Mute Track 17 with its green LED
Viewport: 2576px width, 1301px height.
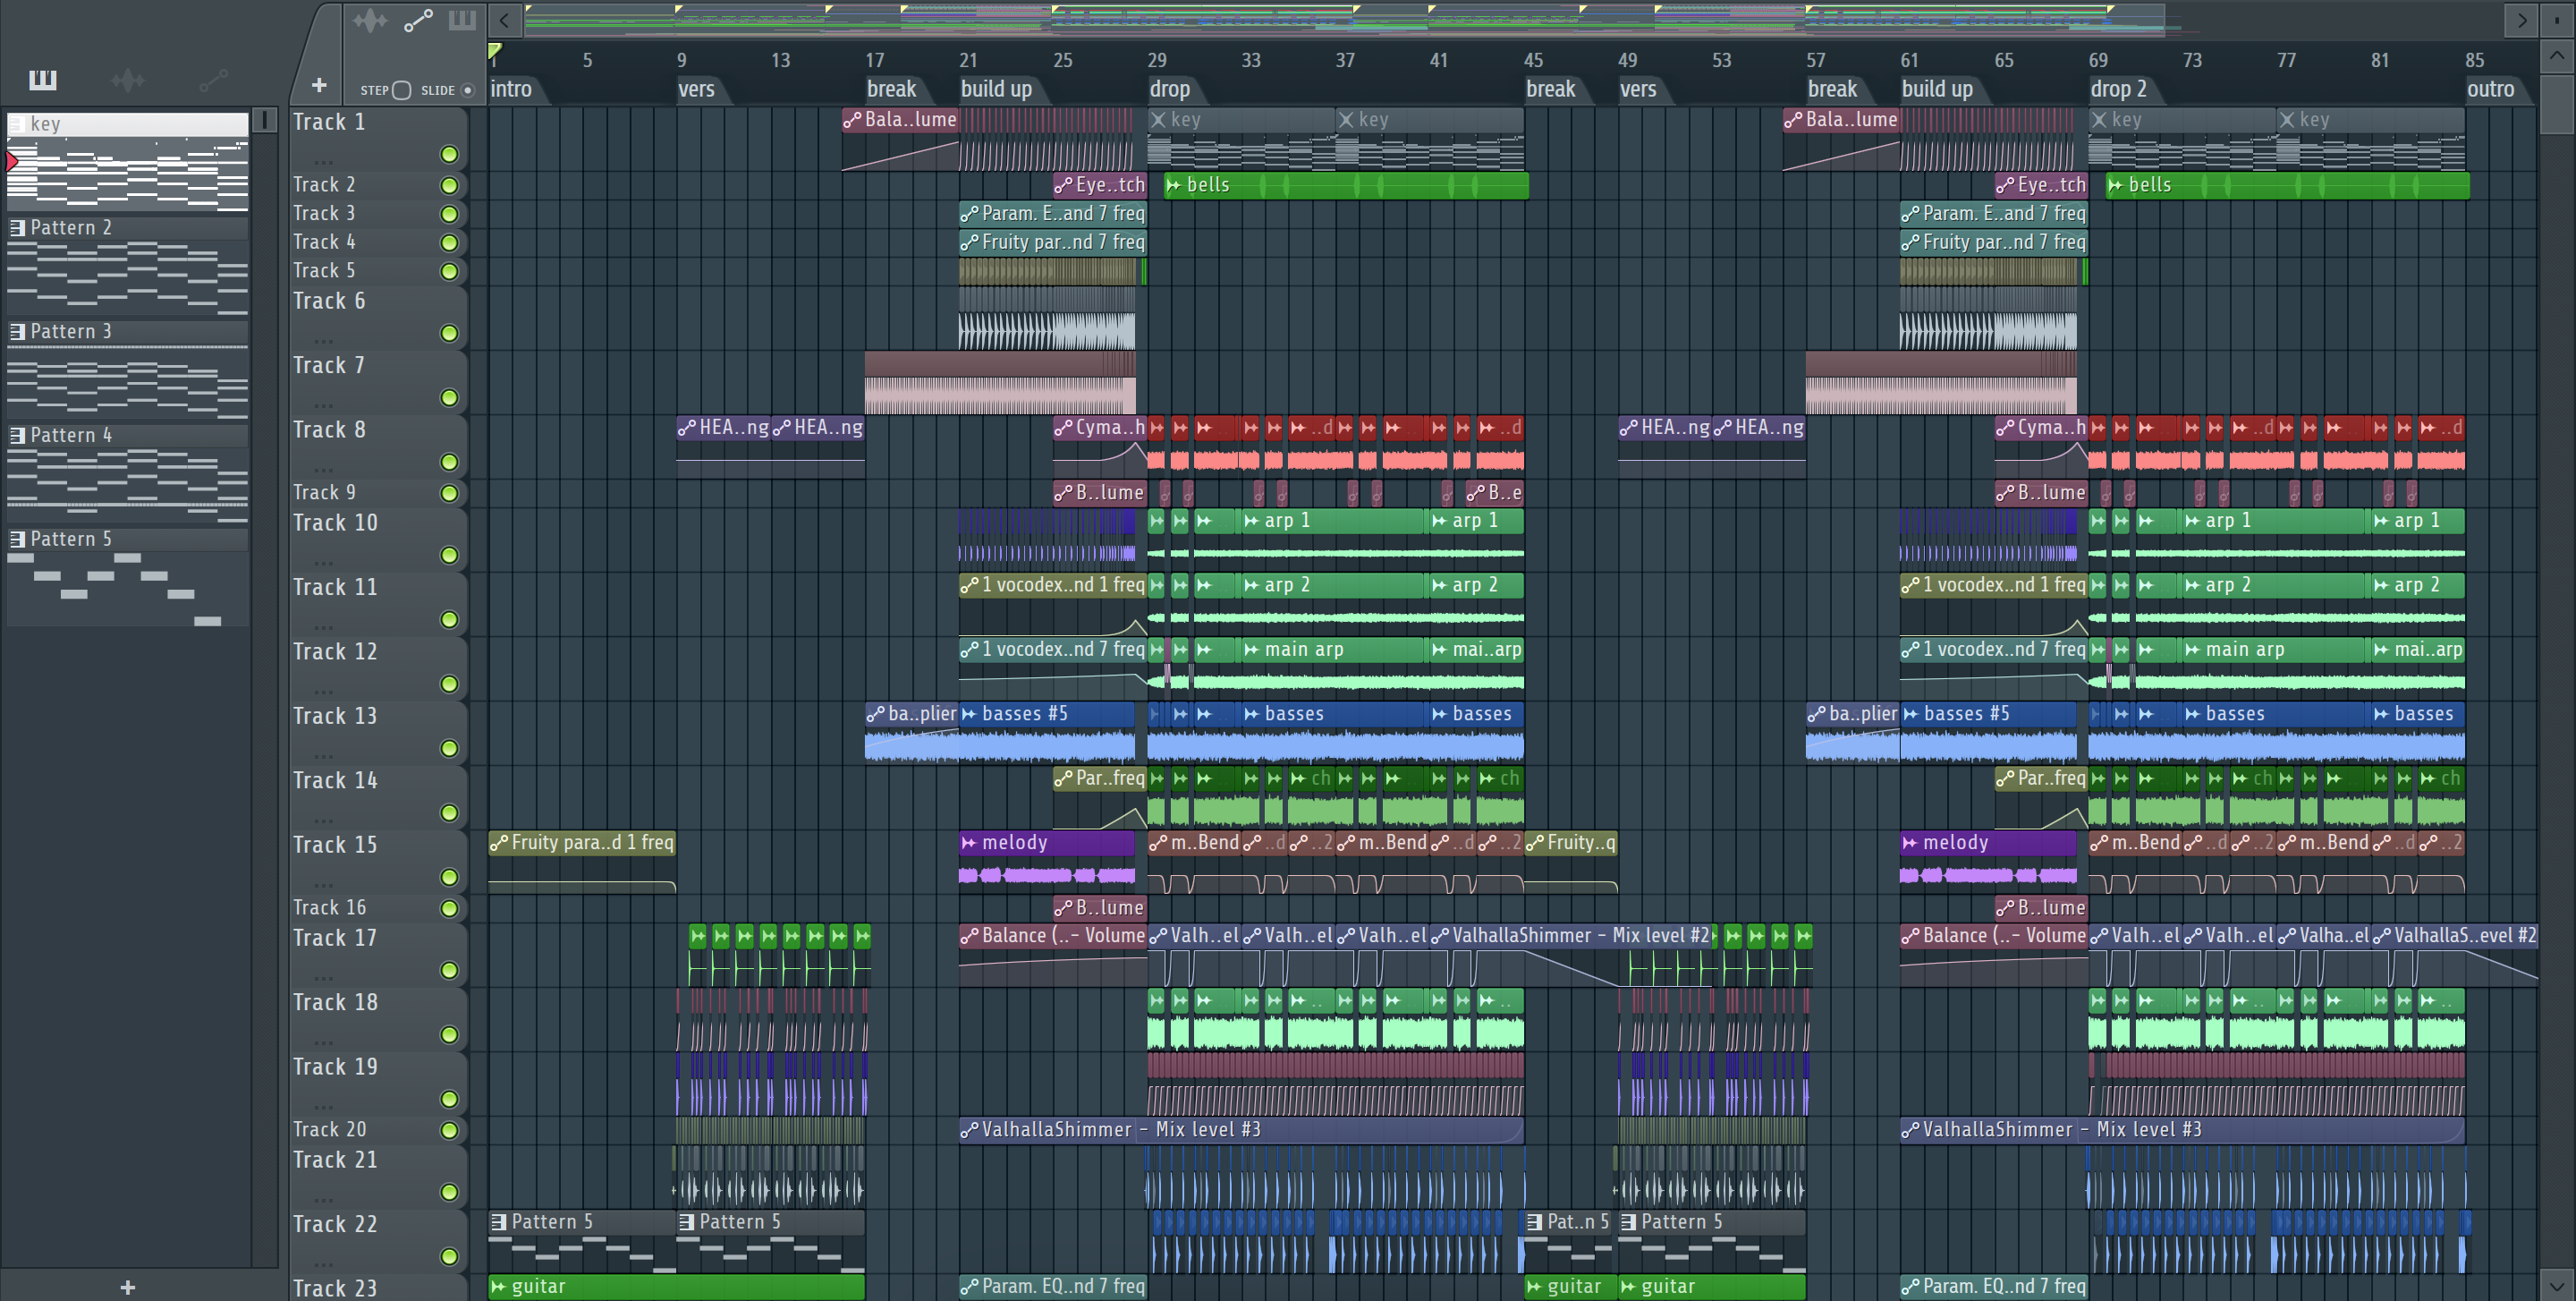pos(450,970)
